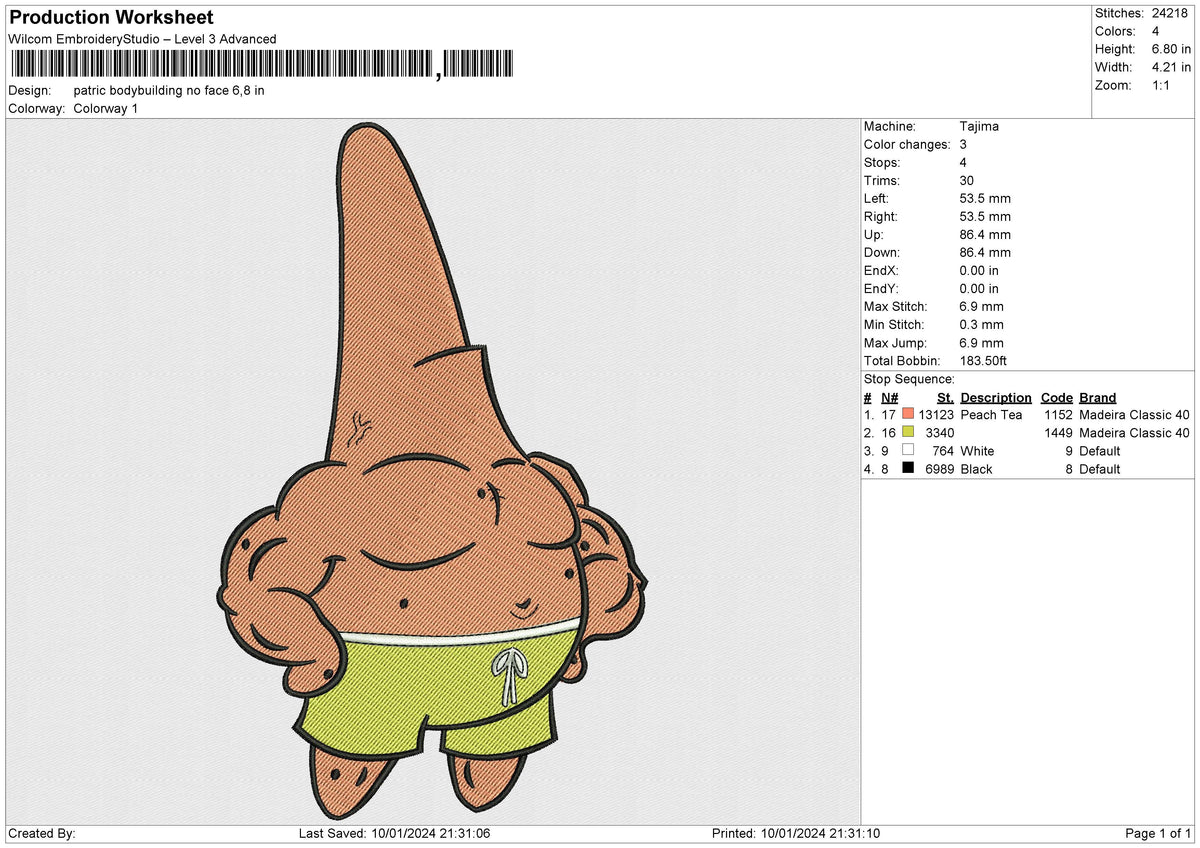The height and width of the screenshot is (848, 1200).
Task: Click the 'Brand' column header
Action: (x=1098, y=397)
